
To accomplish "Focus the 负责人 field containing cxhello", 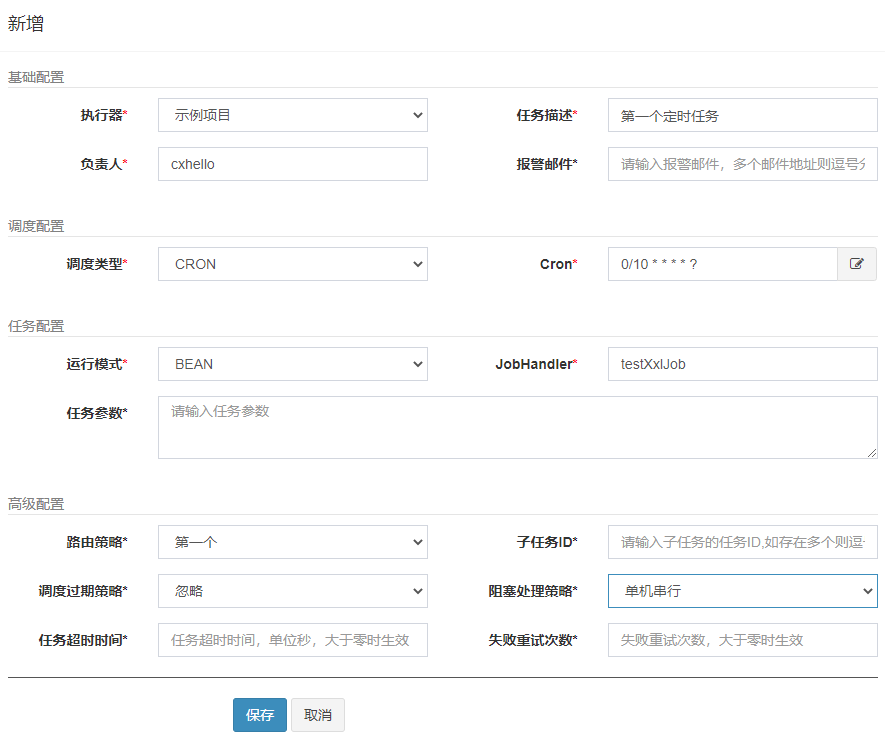I will 293,164.
